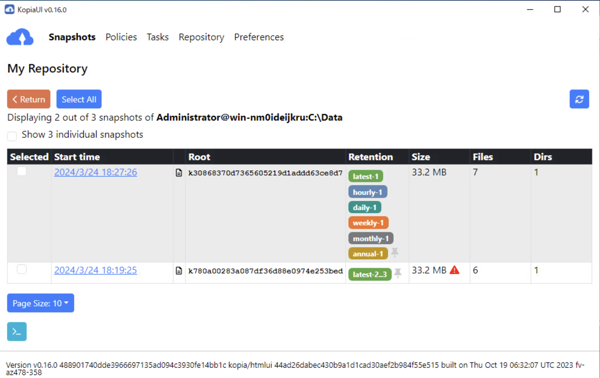
Task: Go to the Tasks tab
Action: click(x=158, y=37)
